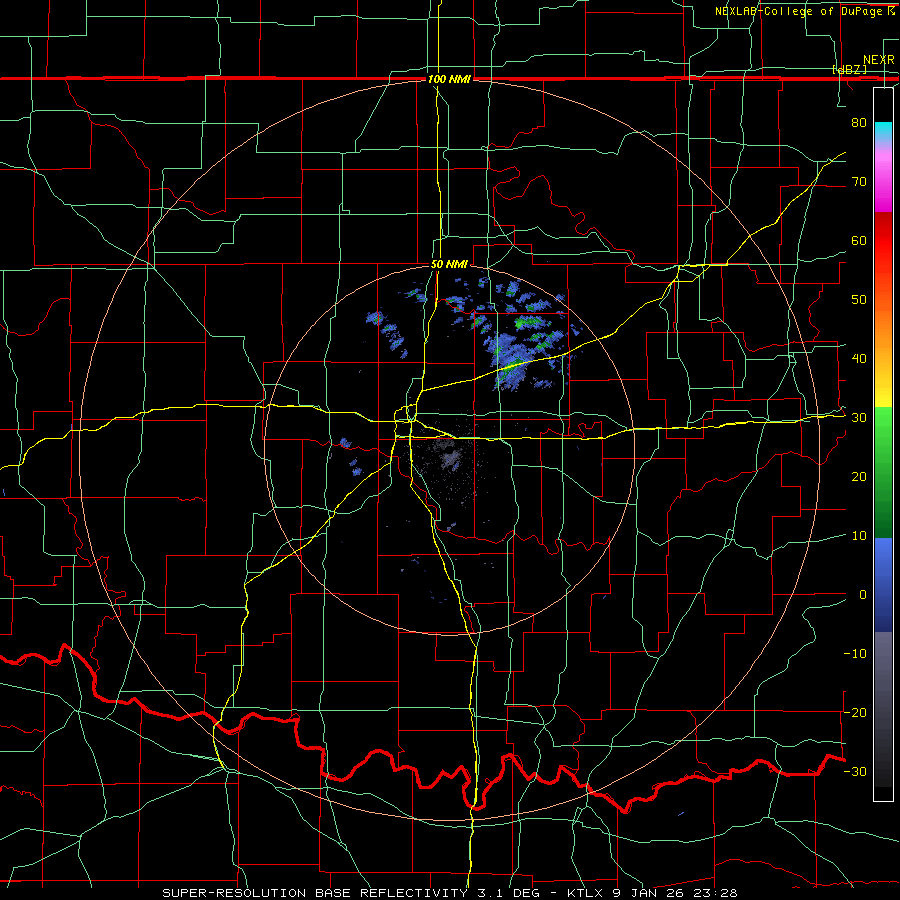Pick the green segment of the color bar
The image size is (900, 900).
coord(883,472)
